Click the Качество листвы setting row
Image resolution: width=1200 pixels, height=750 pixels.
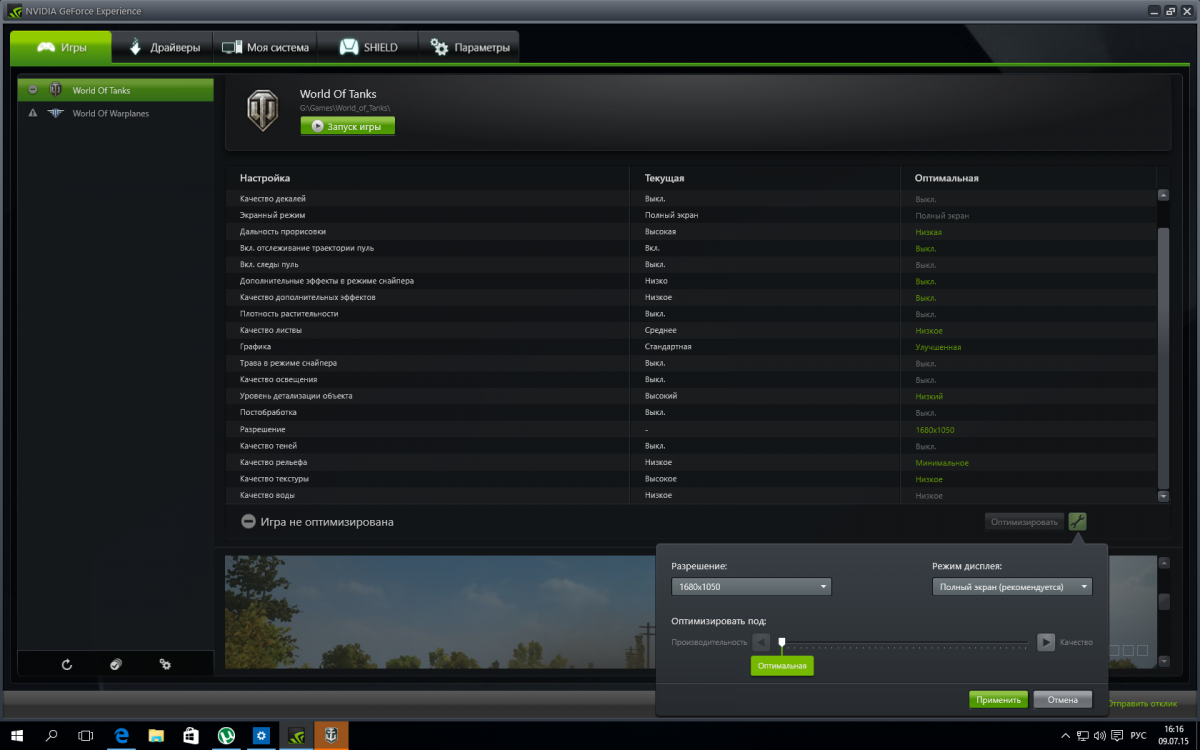691,331
